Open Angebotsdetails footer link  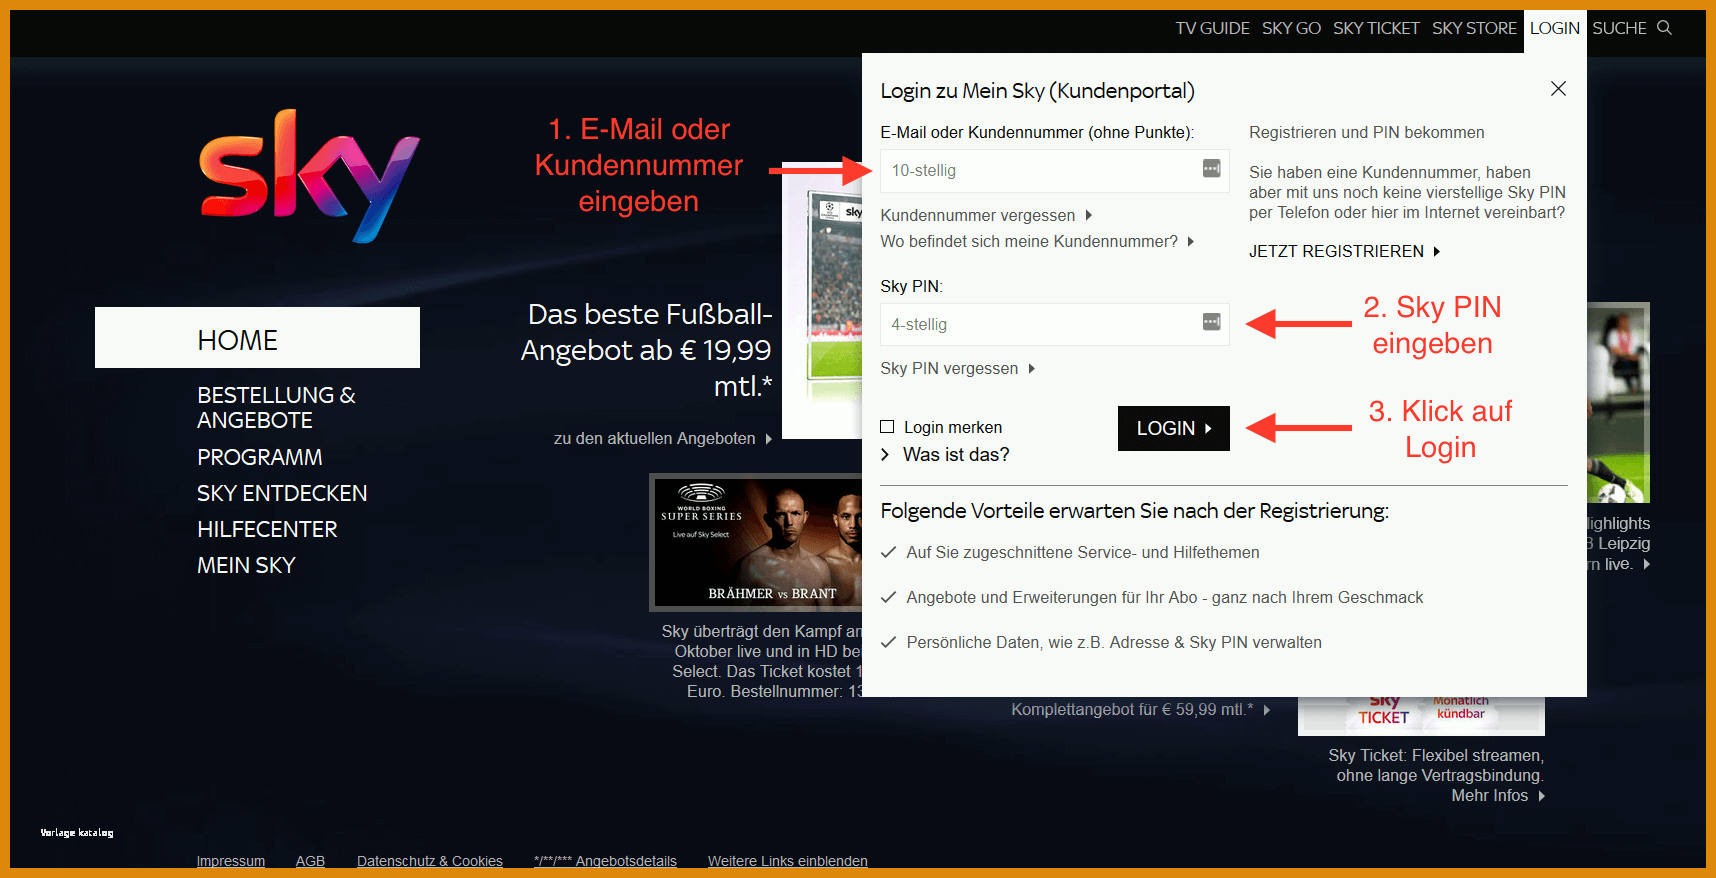point(605,861)
